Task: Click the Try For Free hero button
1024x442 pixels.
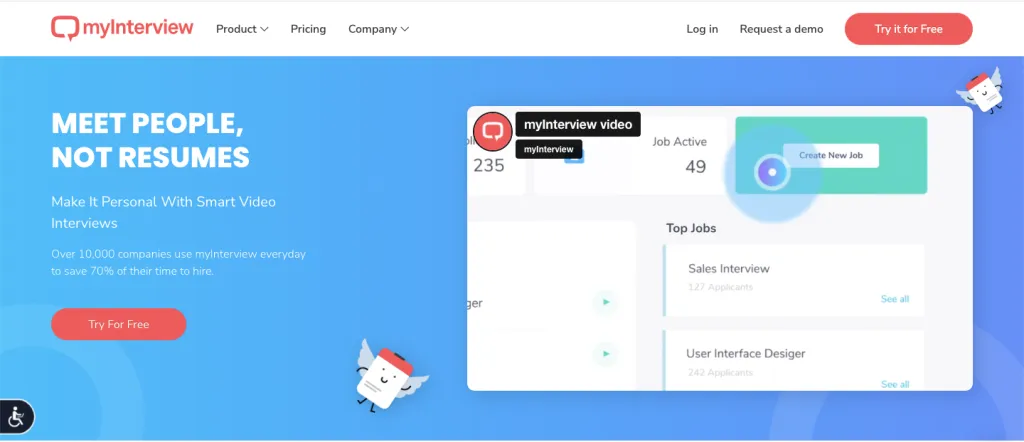Action: [119, 324]
